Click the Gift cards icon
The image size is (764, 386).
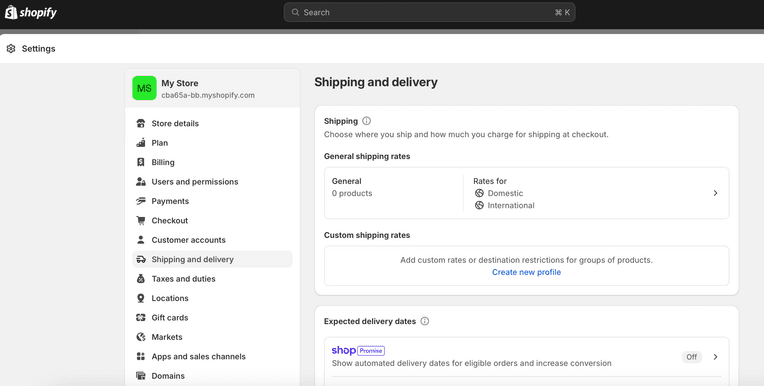point(141,318)
